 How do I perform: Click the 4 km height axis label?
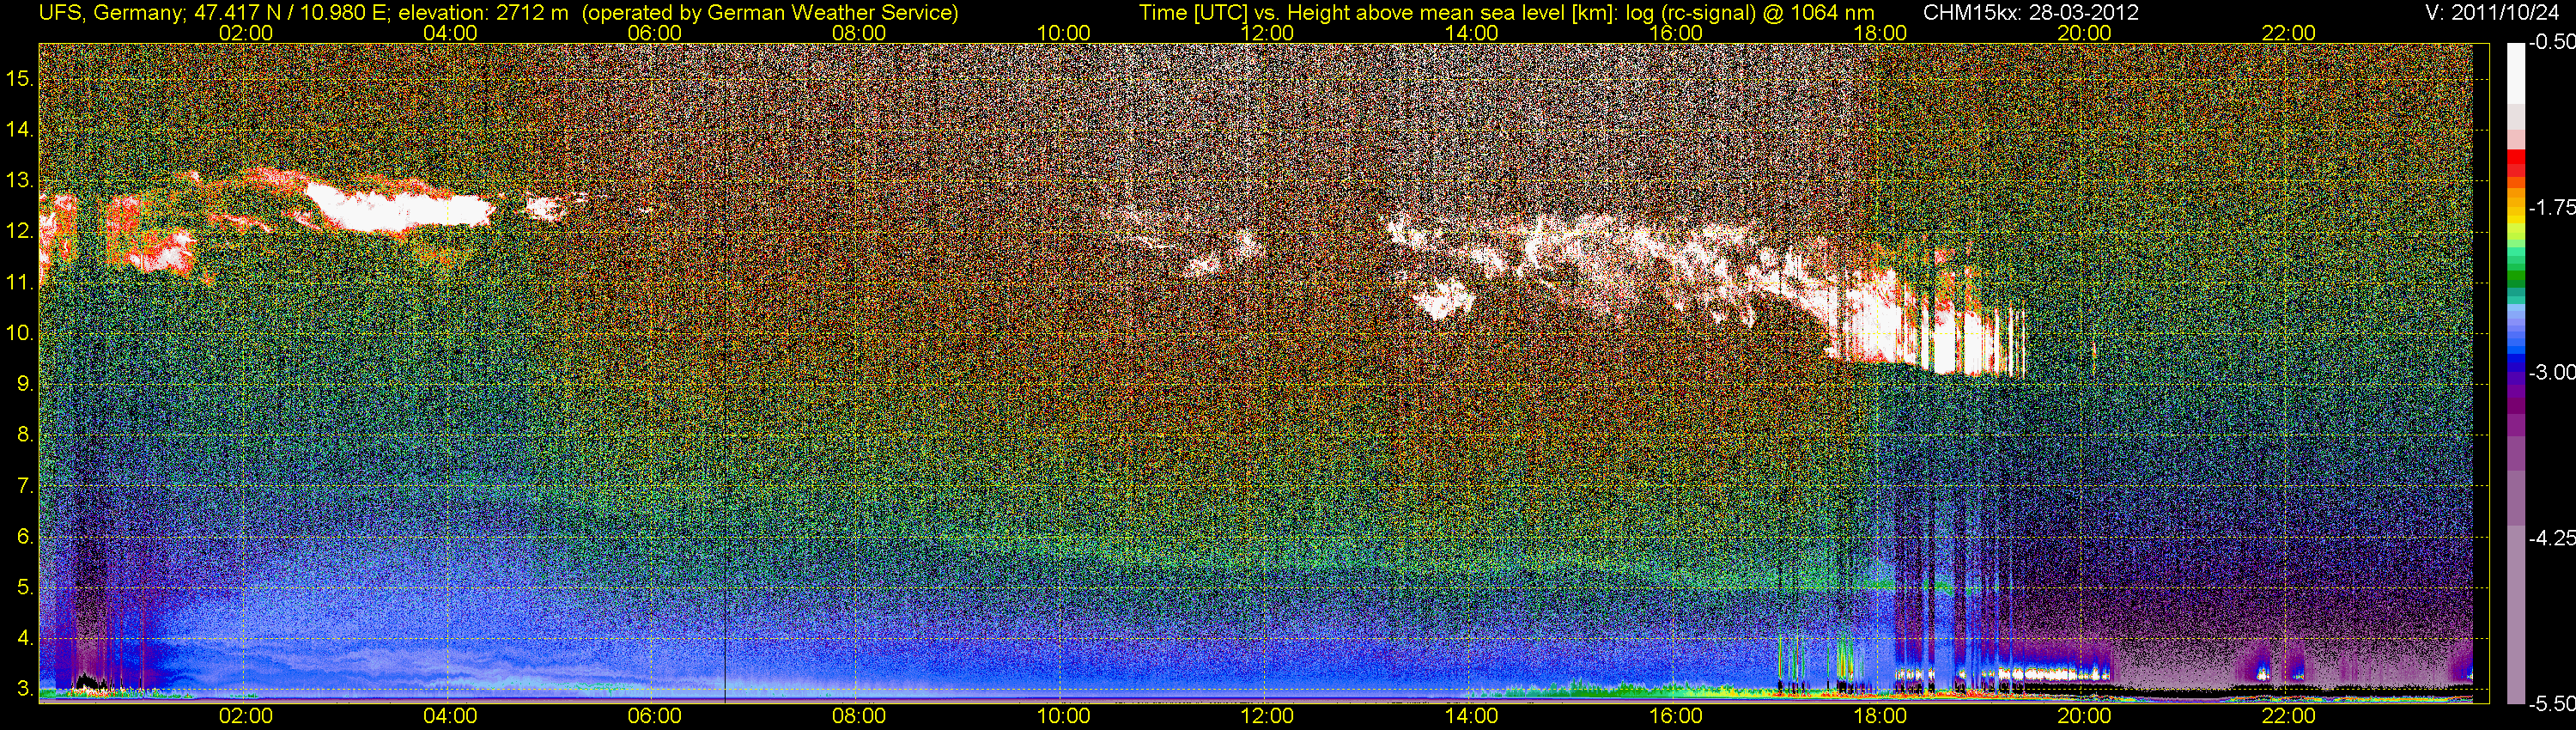coord(24,638)
